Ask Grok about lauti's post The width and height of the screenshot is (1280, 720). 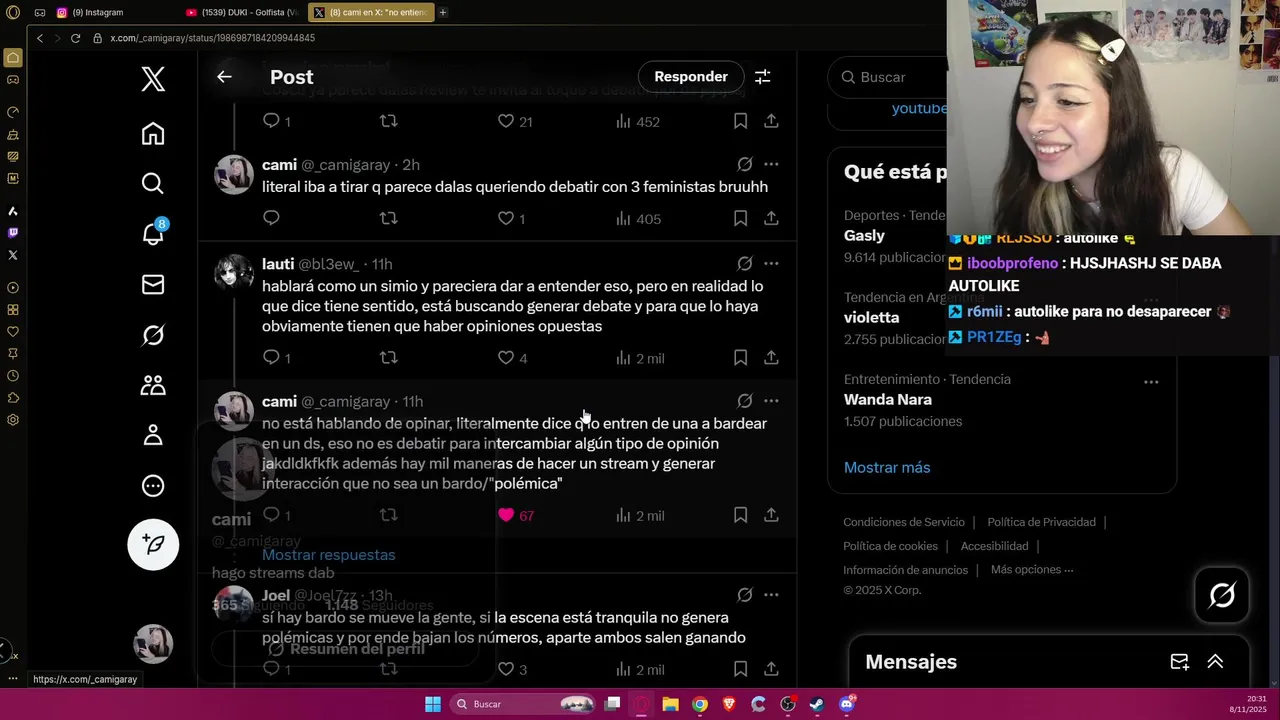tap(745, 264)
